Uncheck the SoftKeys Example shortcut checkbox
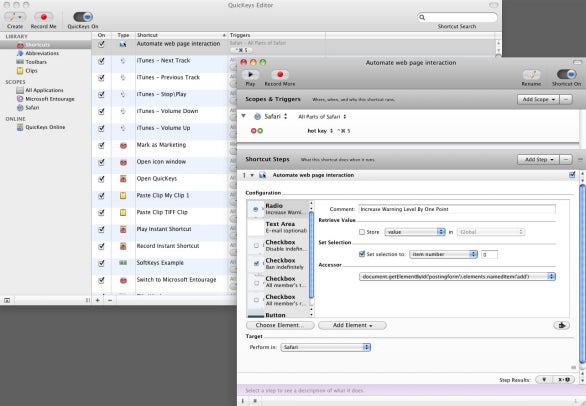Screen dimensions: 586x406 tap(101, 263)
